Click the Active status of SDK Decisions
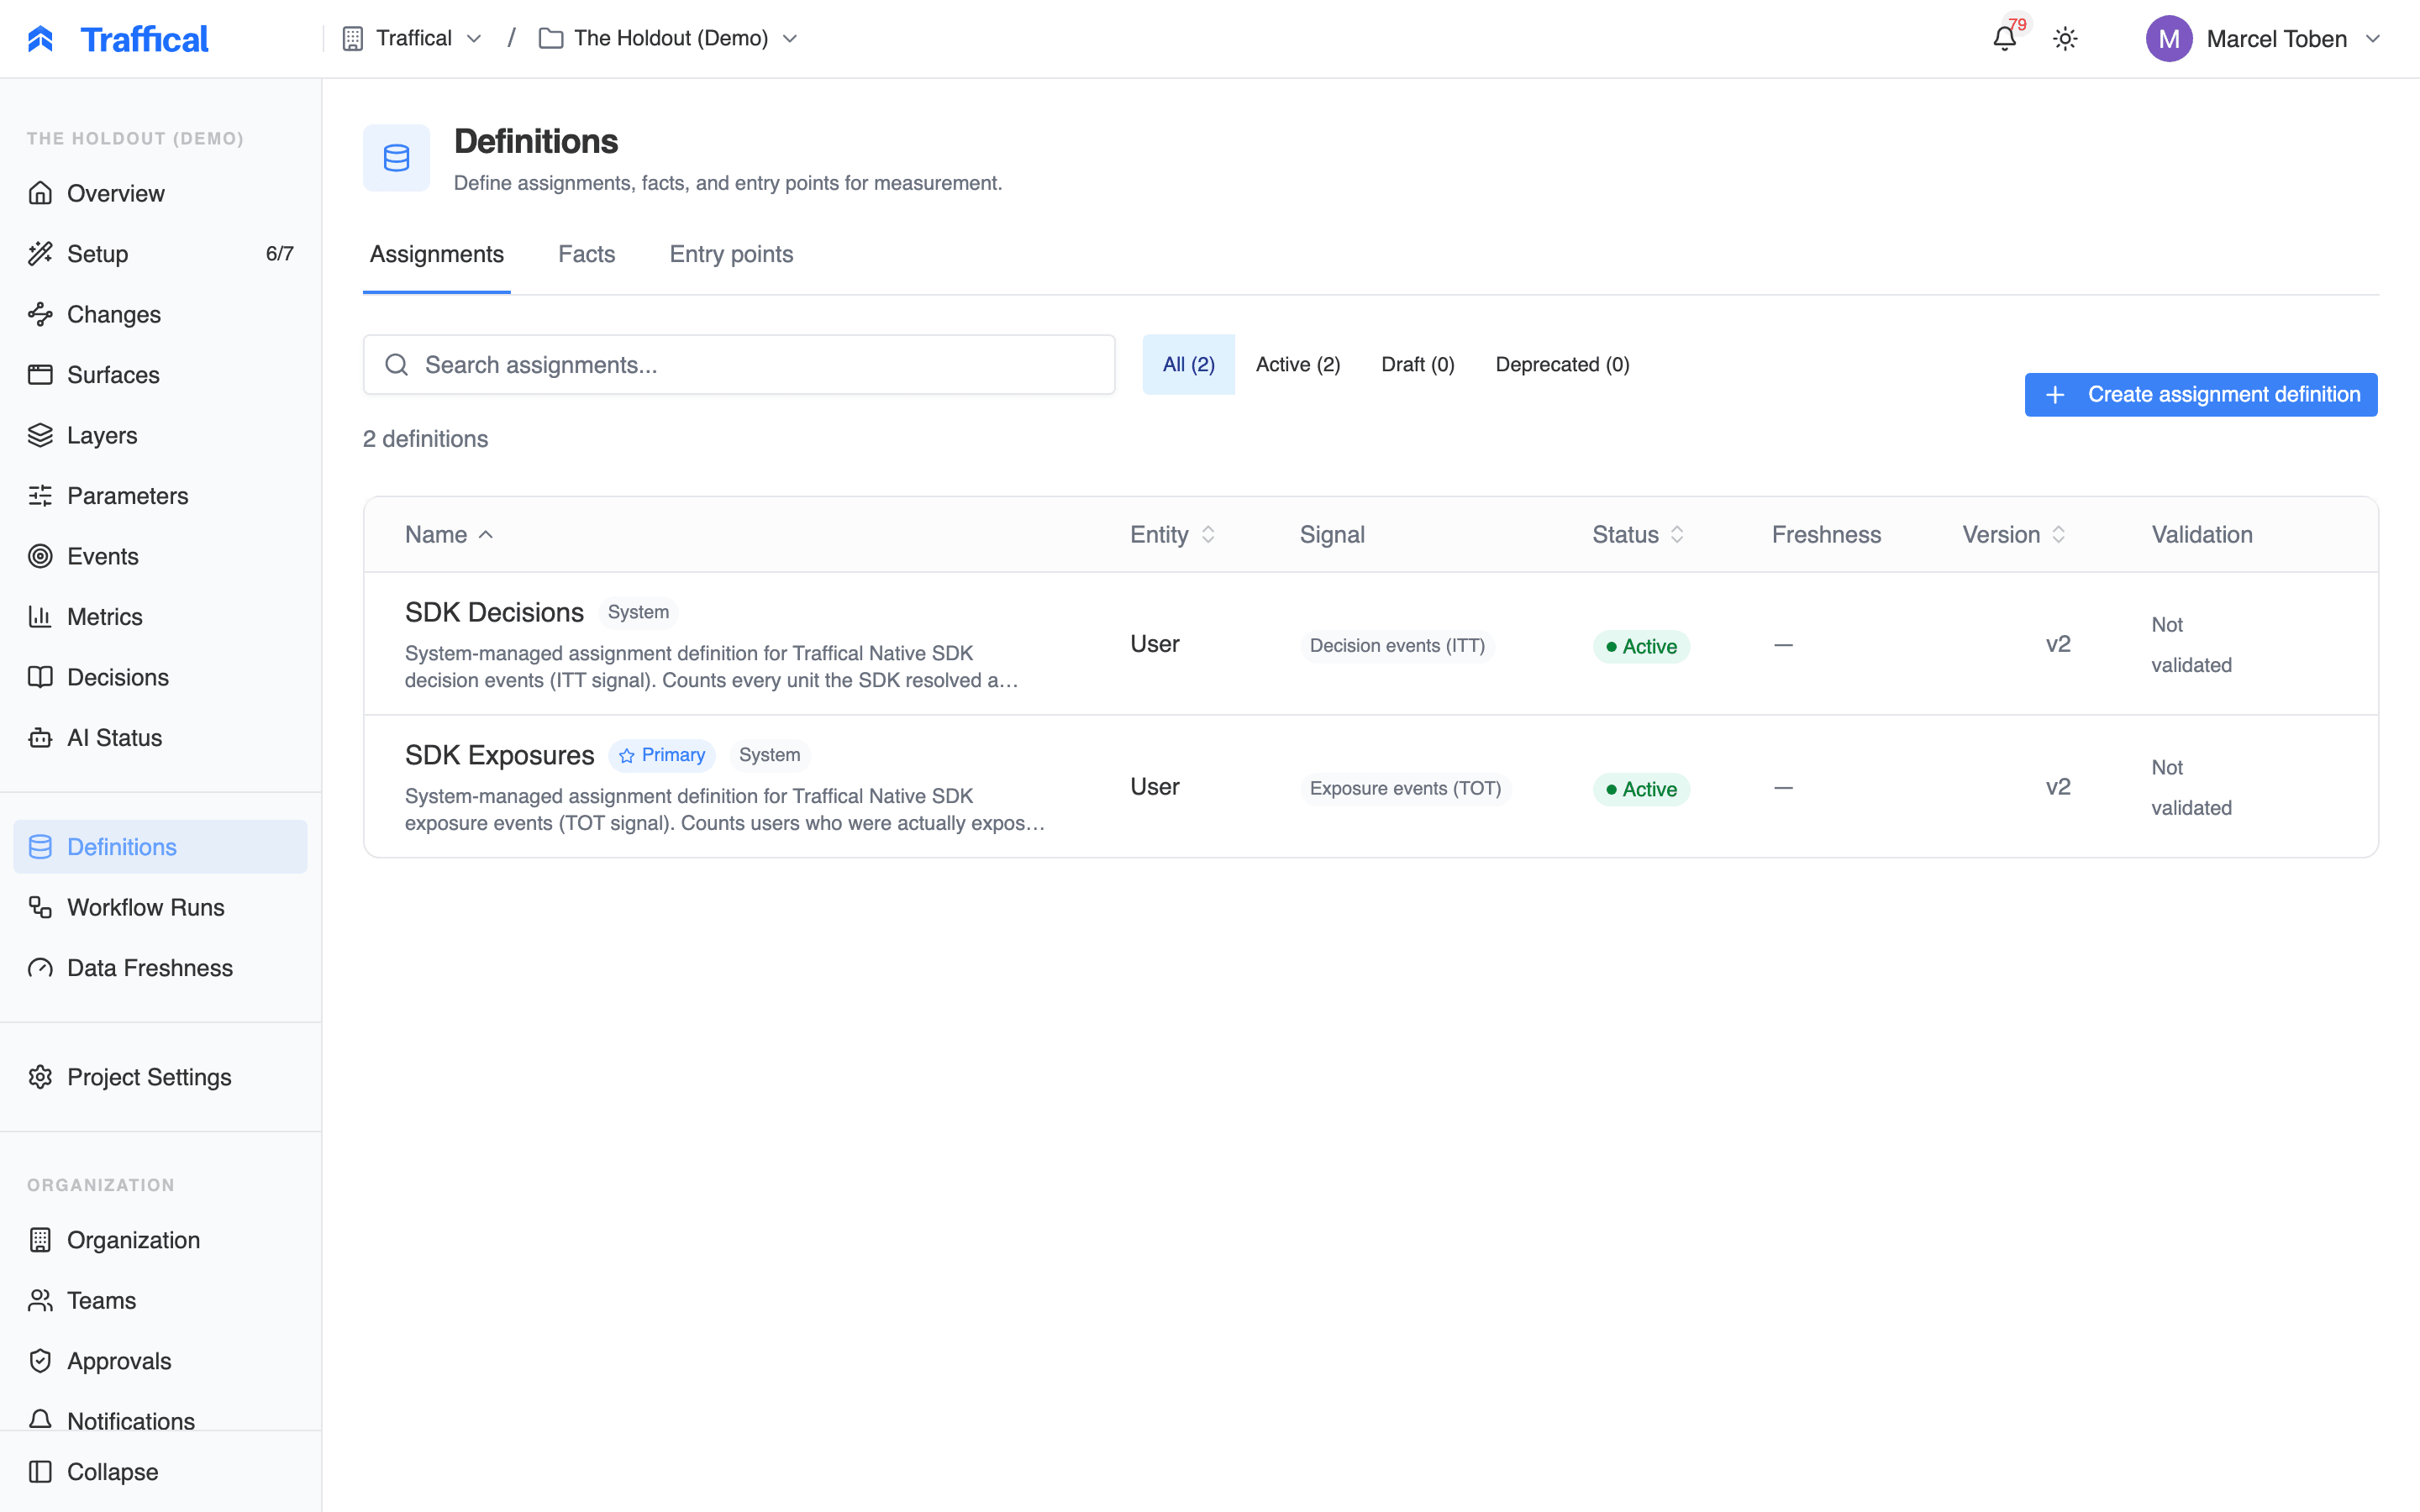Screen dimensions: 2420x1512 tap(1641, 647)
